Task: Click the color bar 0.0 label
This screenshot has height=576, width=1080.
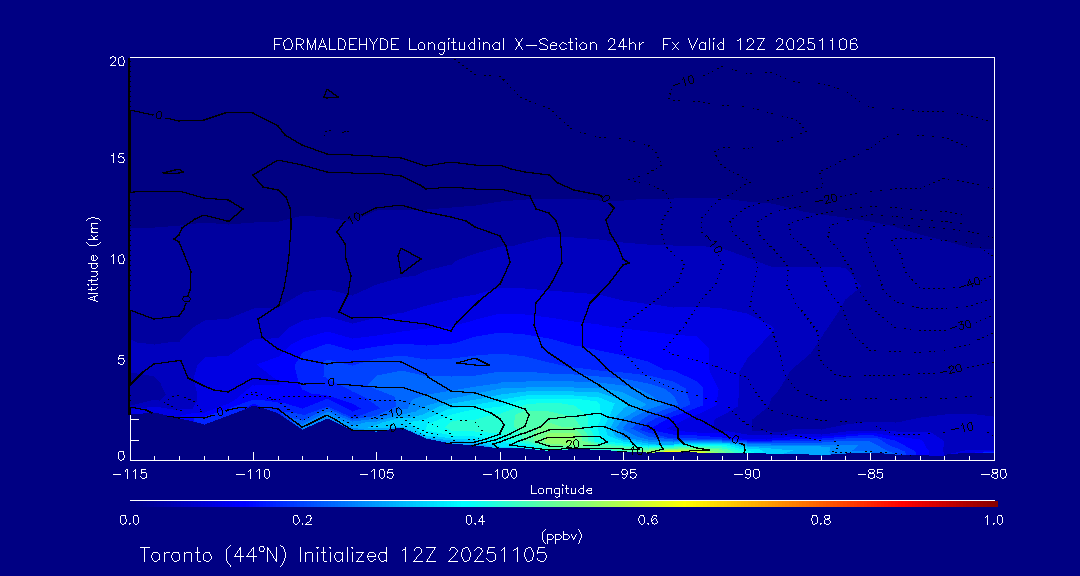Action: coord(129,520)
